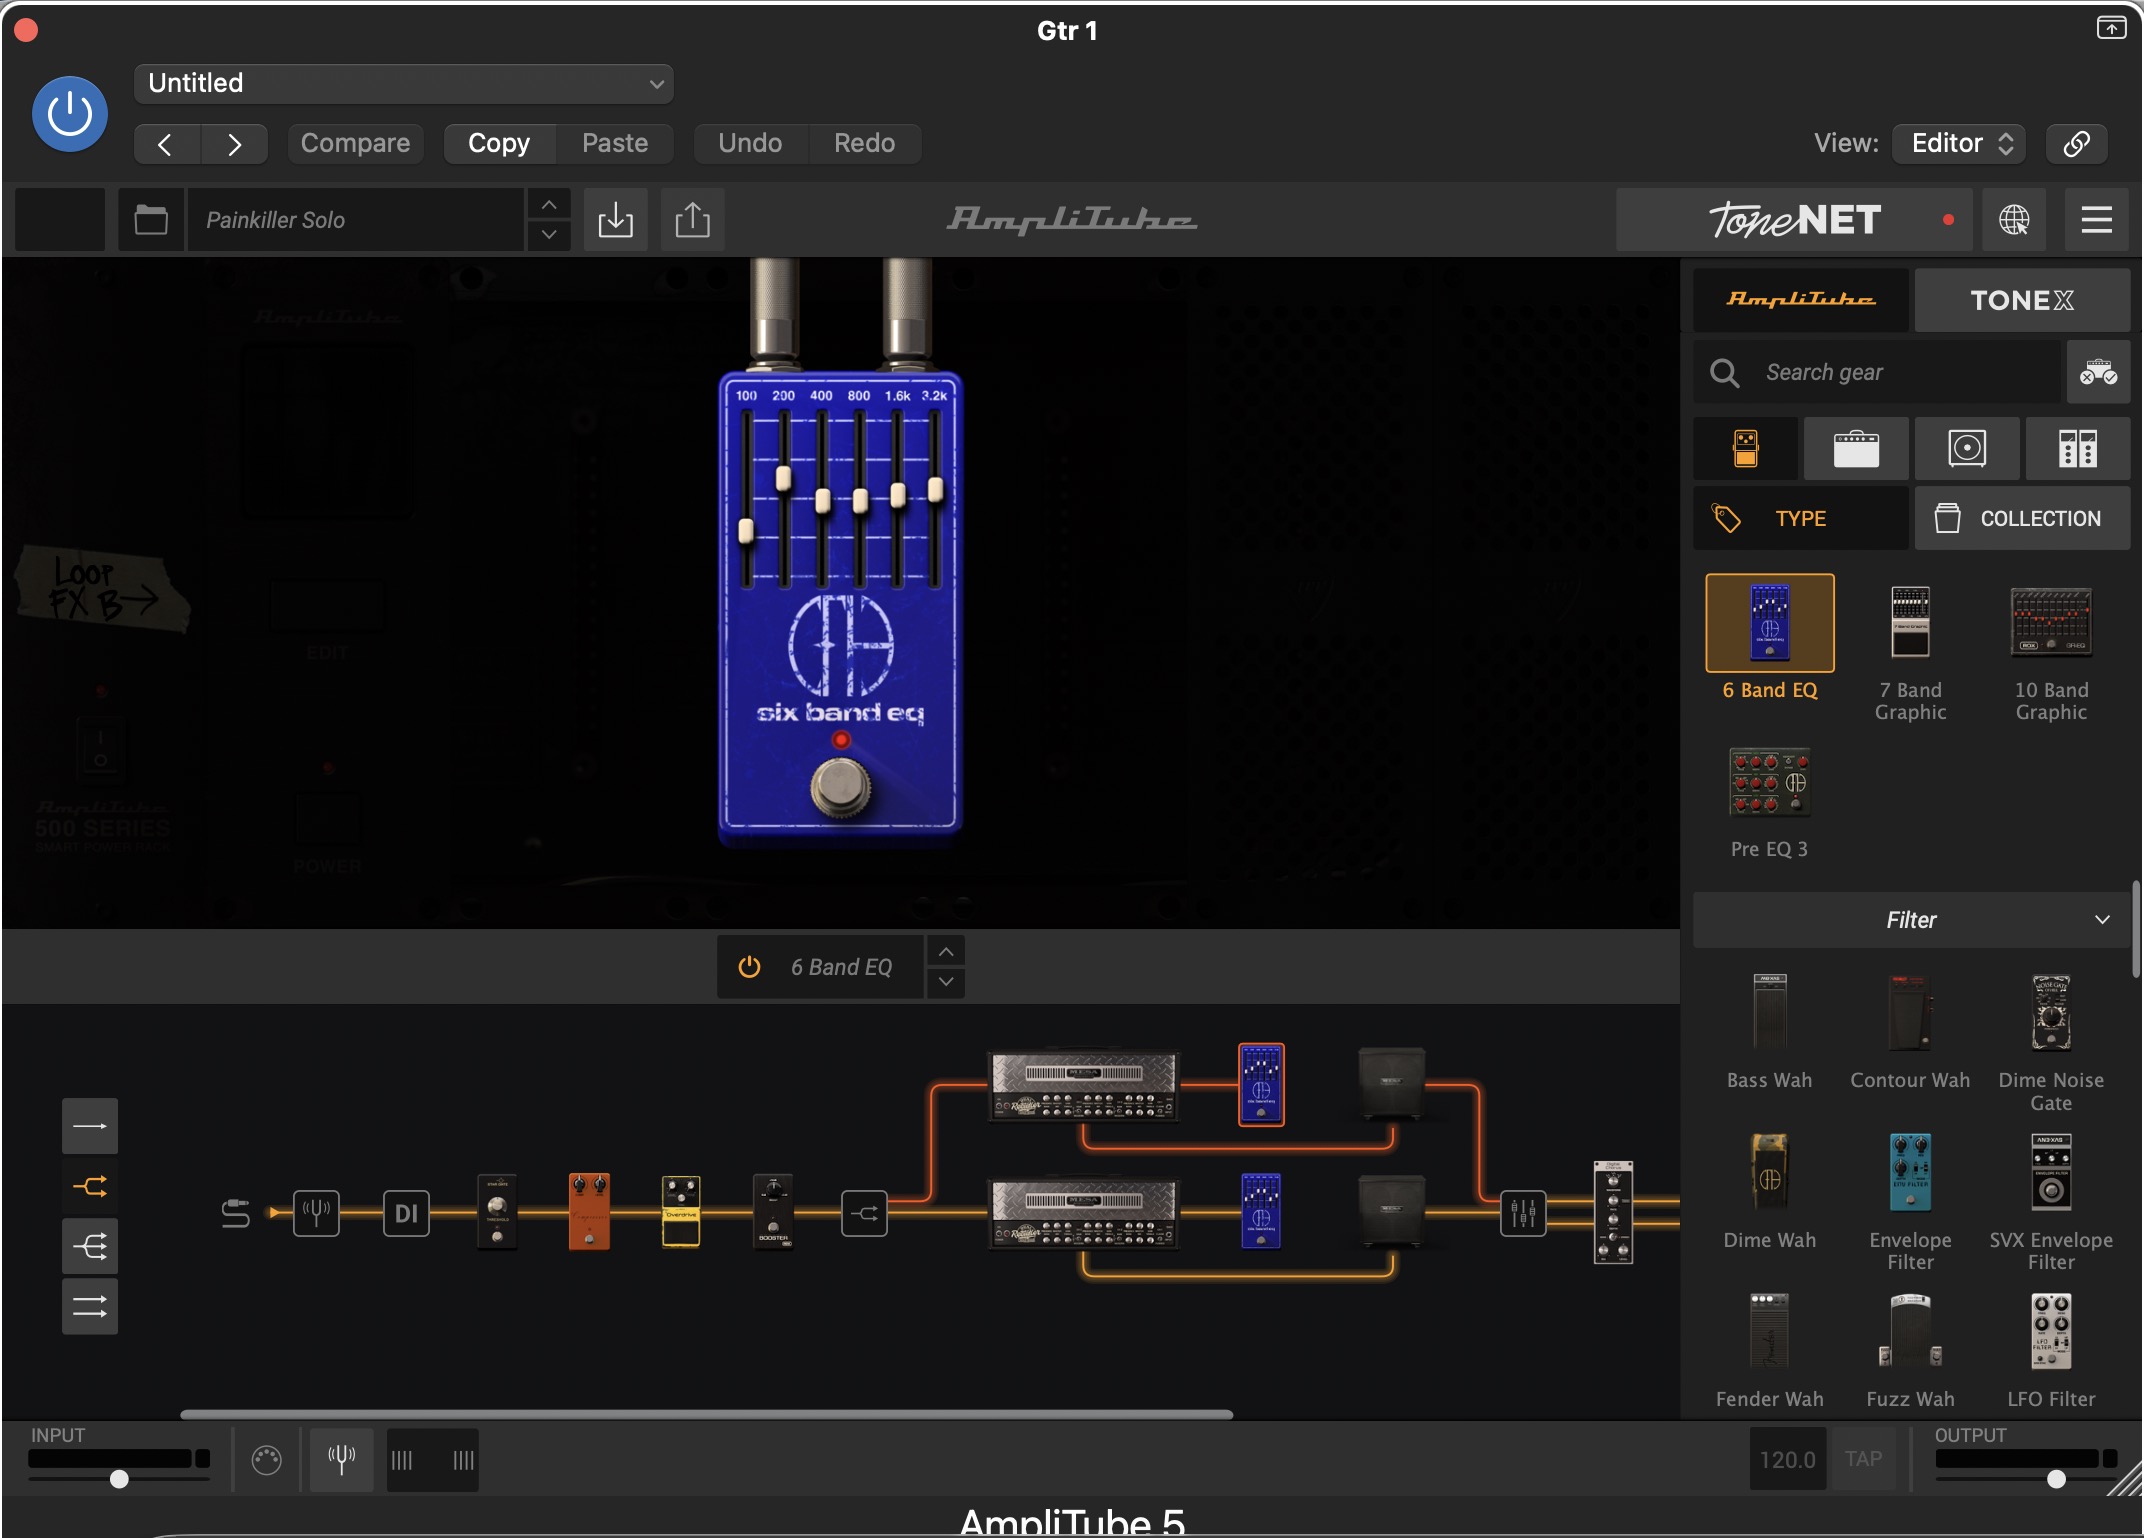The image size is (2144, 1538).
Task: Open the View Editor dropdown
Action: tap(1959, 143)
